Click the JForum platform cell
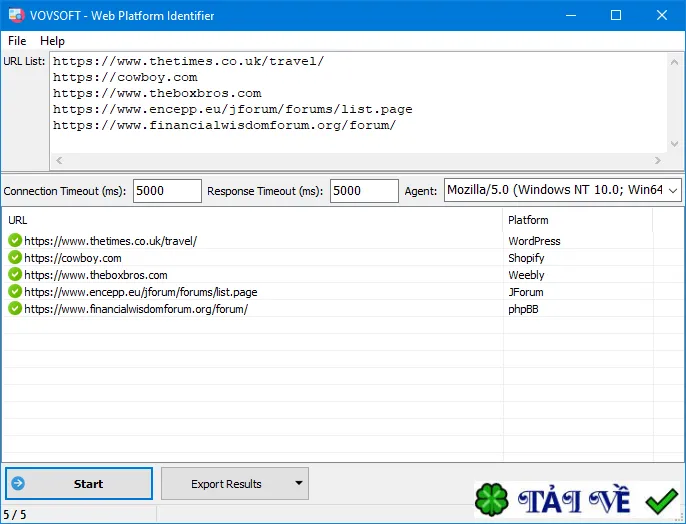686x524 pixels. [x=525, y=292]
